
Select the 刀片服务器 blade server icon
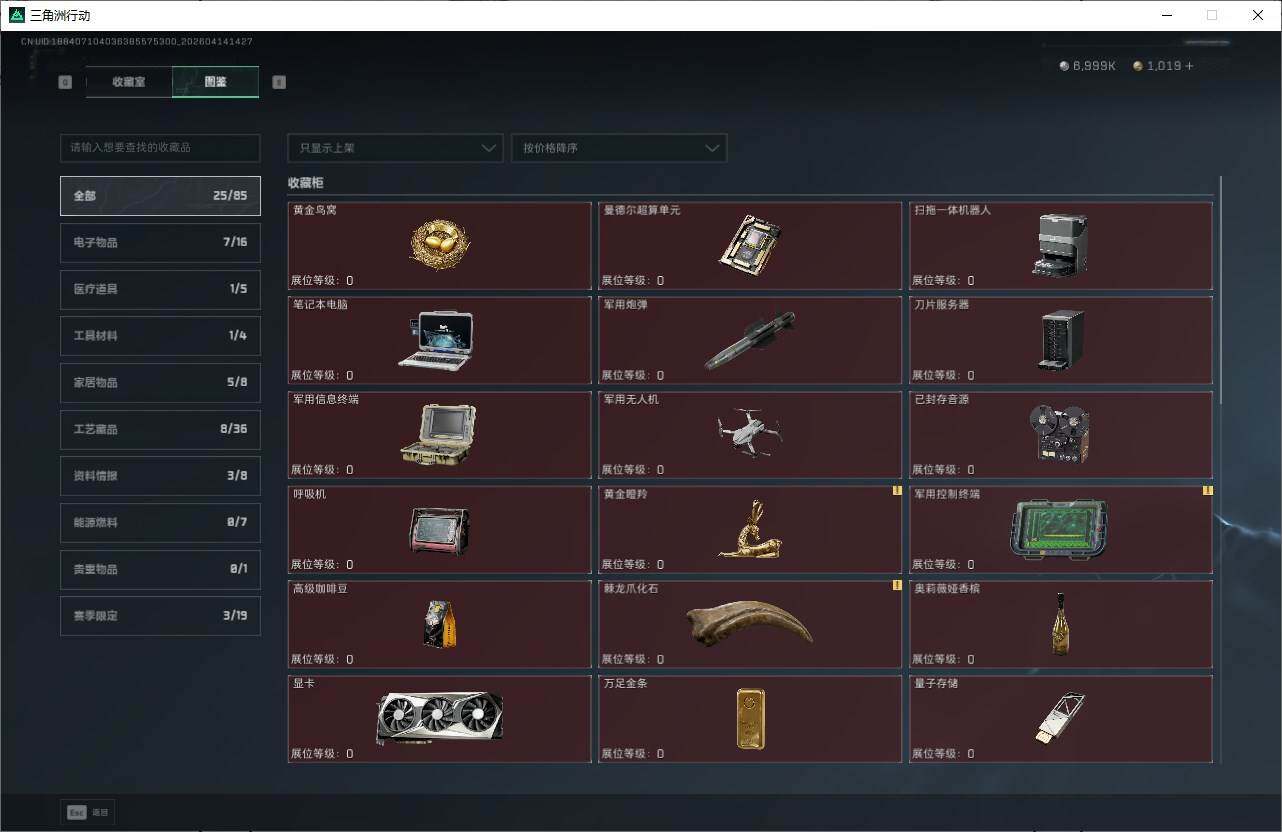coord(1060,340)
